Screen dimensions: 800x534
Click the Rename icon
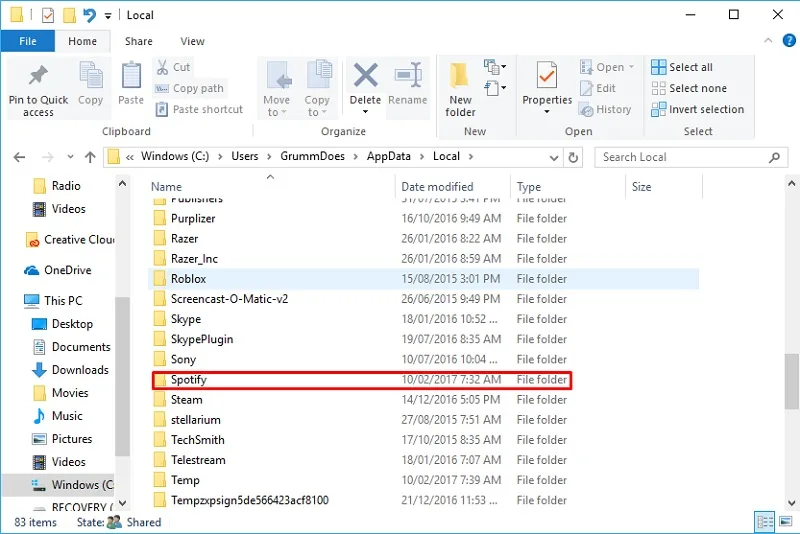coord(408,75)
